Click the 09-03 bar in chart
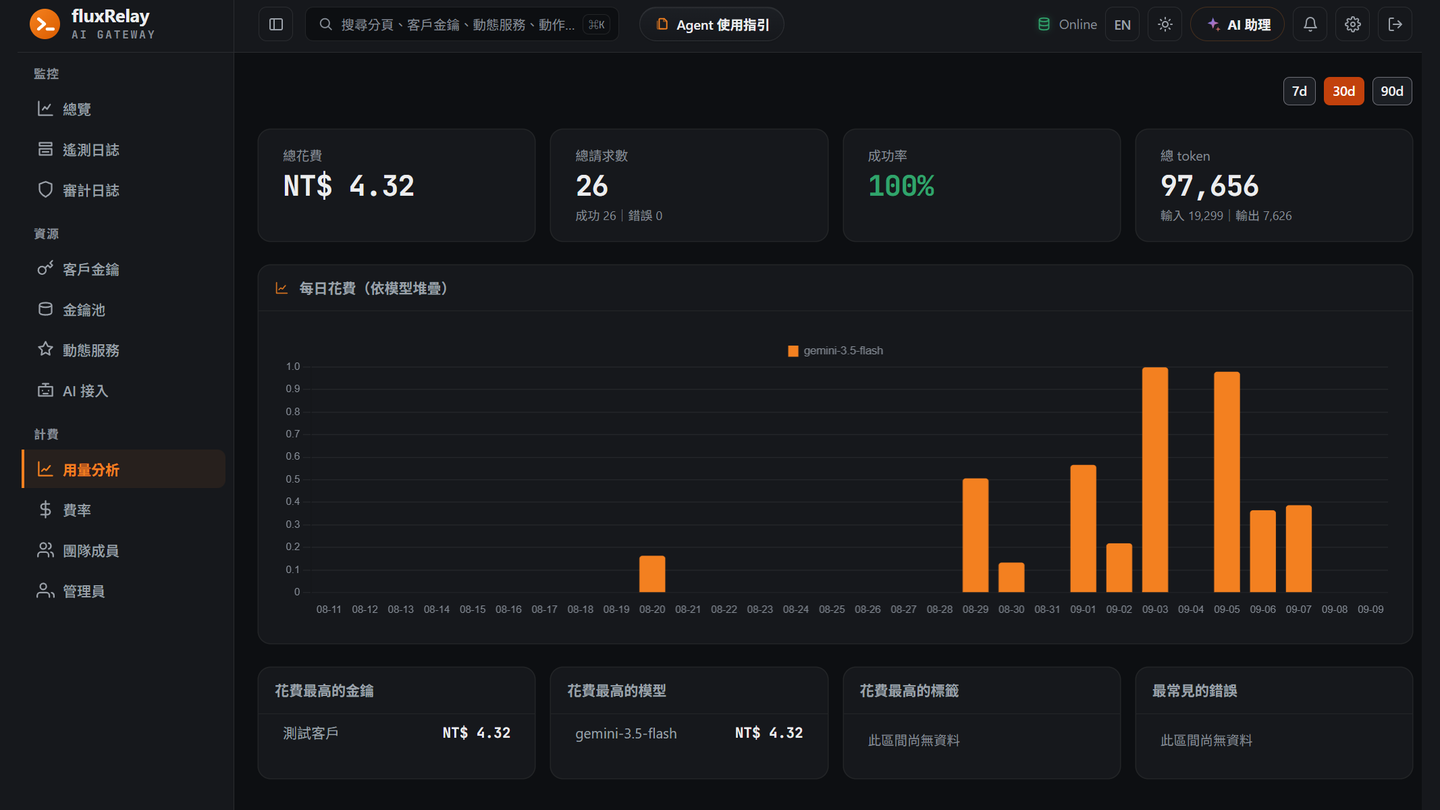This screenshot has width=1440, height=810. tap(1155, 480)
